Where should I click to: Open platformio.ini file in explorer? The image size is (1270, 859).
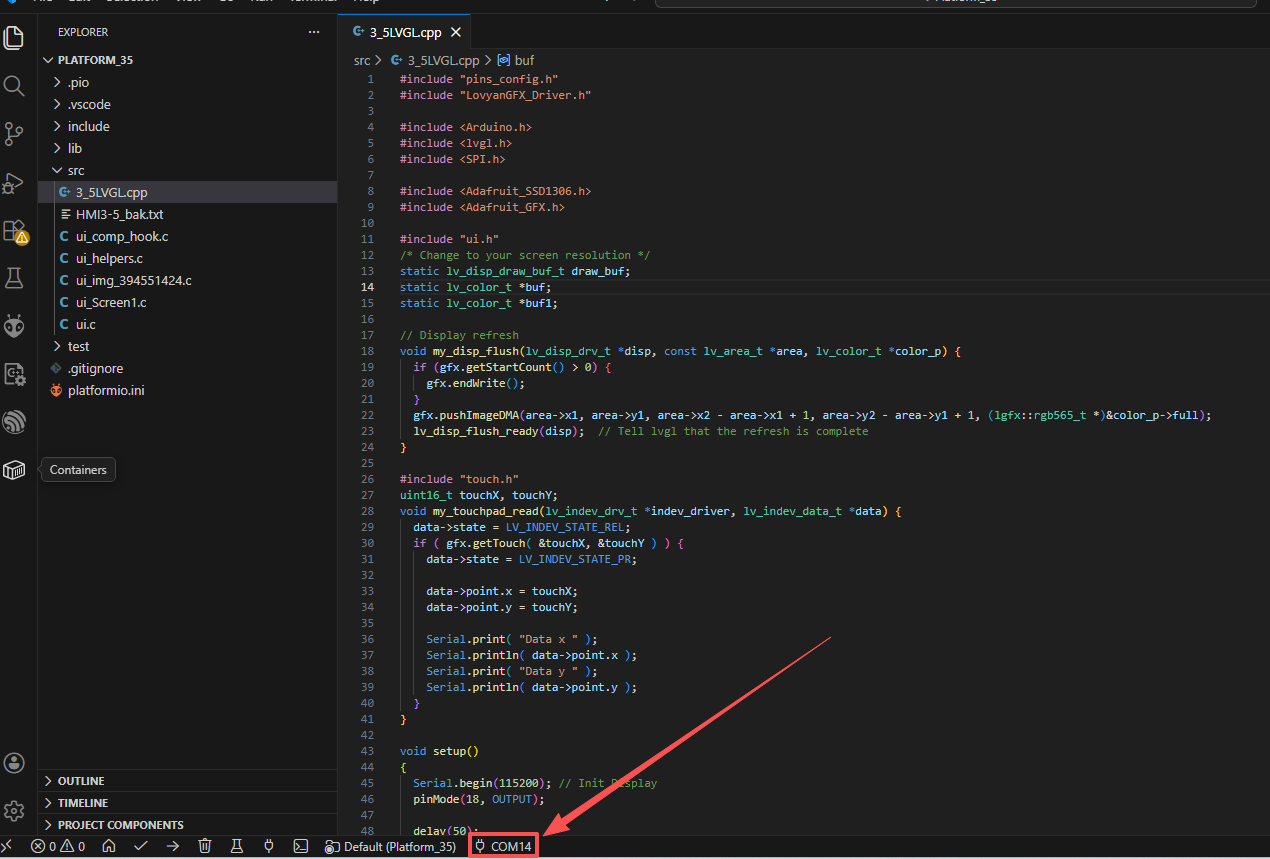(x=106, y=390)
